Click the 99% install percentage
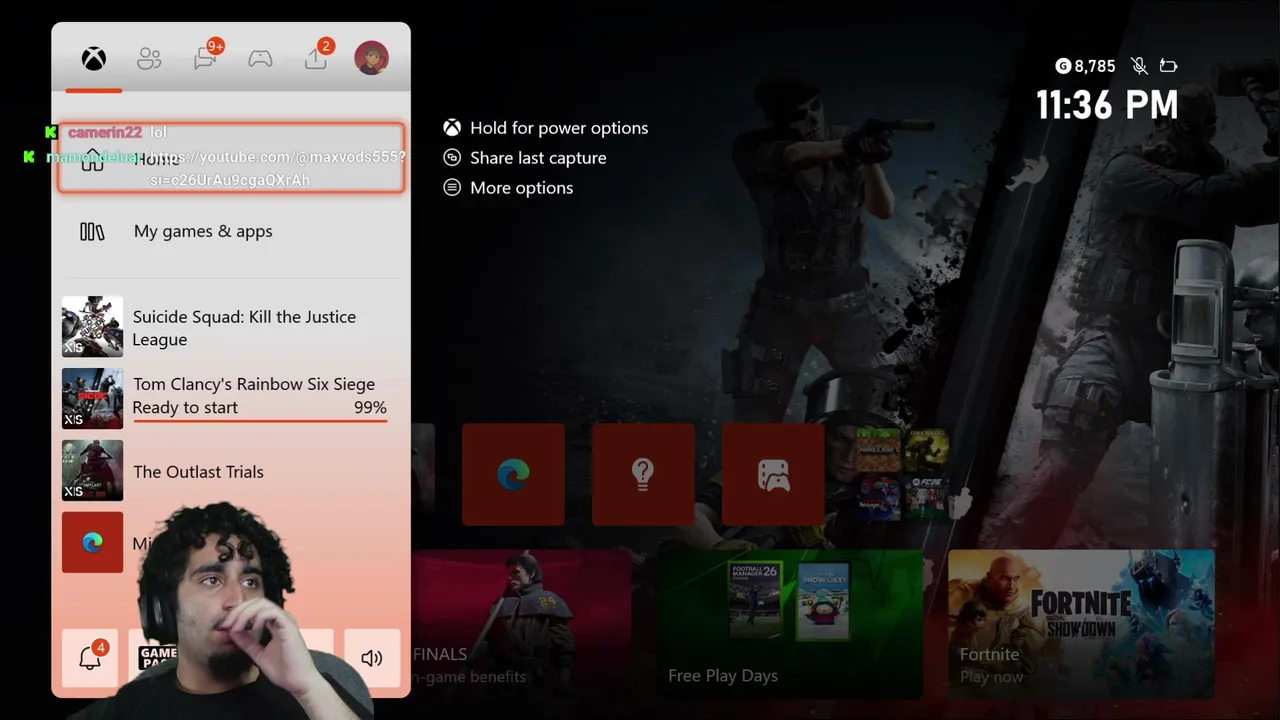This screenshot has height=720, width=1280. click(370, 408)
